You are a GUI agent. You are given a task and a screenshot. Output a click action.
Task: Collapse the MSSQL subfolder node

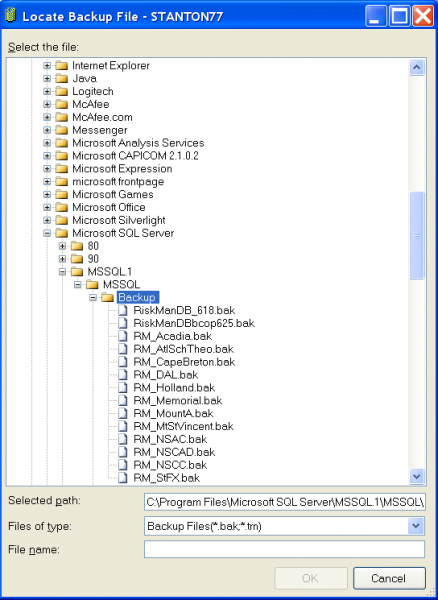(x=78, y=285)
